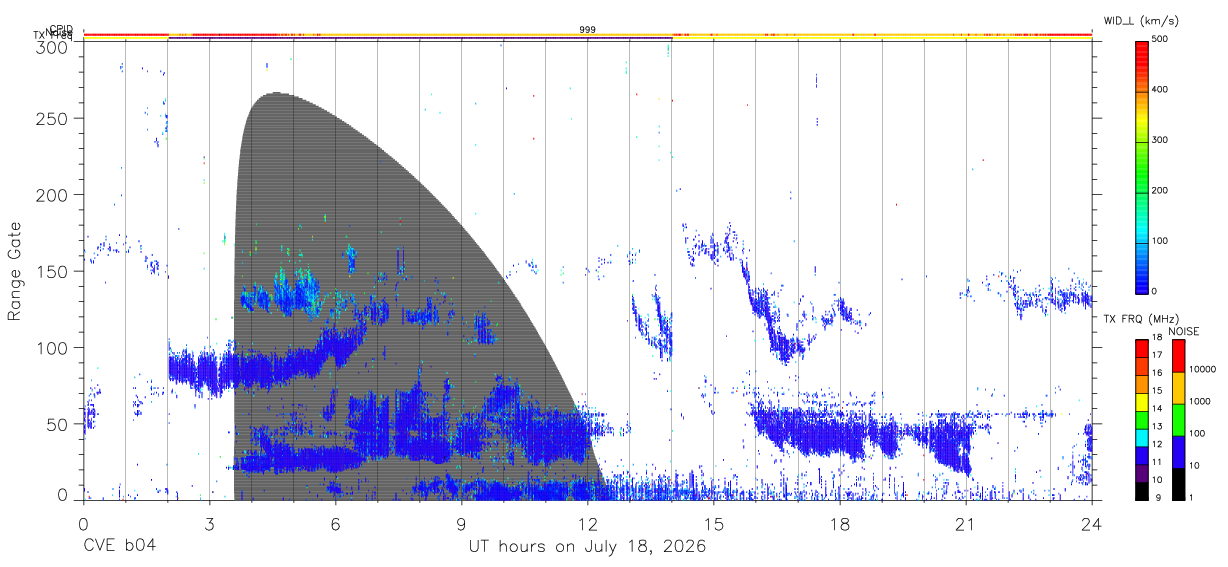This screenshot has height=567, width=1228.
Task: Click the black 9–10 MHz TX FRQ swatch
Action: point(1142,490)
